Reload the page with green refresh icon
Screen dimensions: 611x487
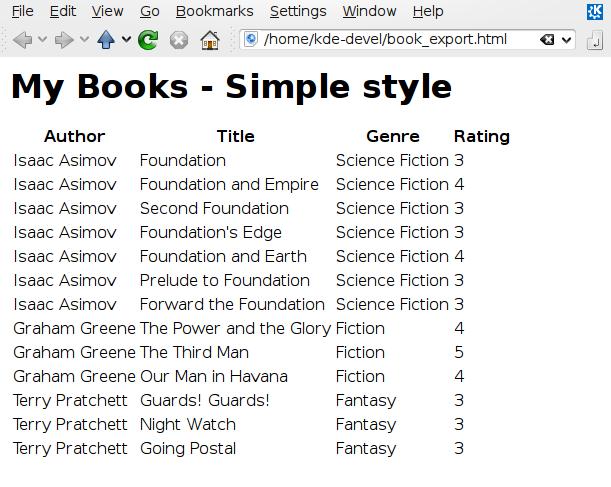point(148,40)
